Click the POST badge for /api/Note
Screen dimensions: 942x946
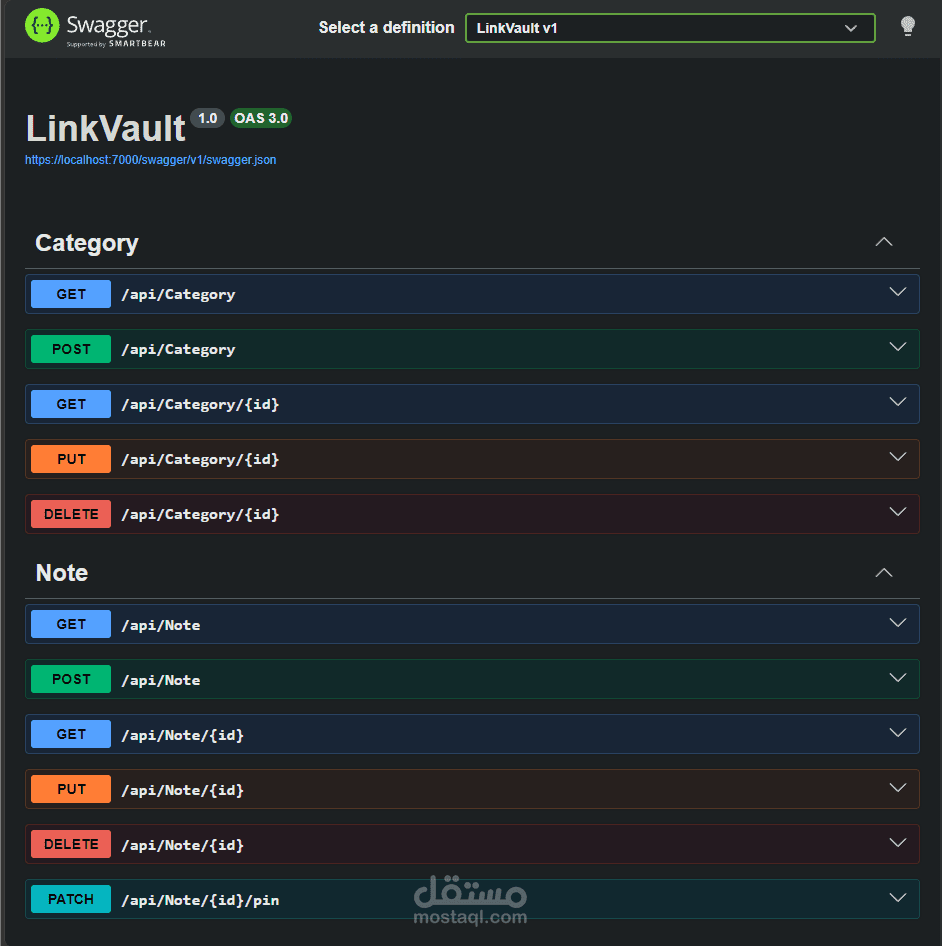(71, 679)
